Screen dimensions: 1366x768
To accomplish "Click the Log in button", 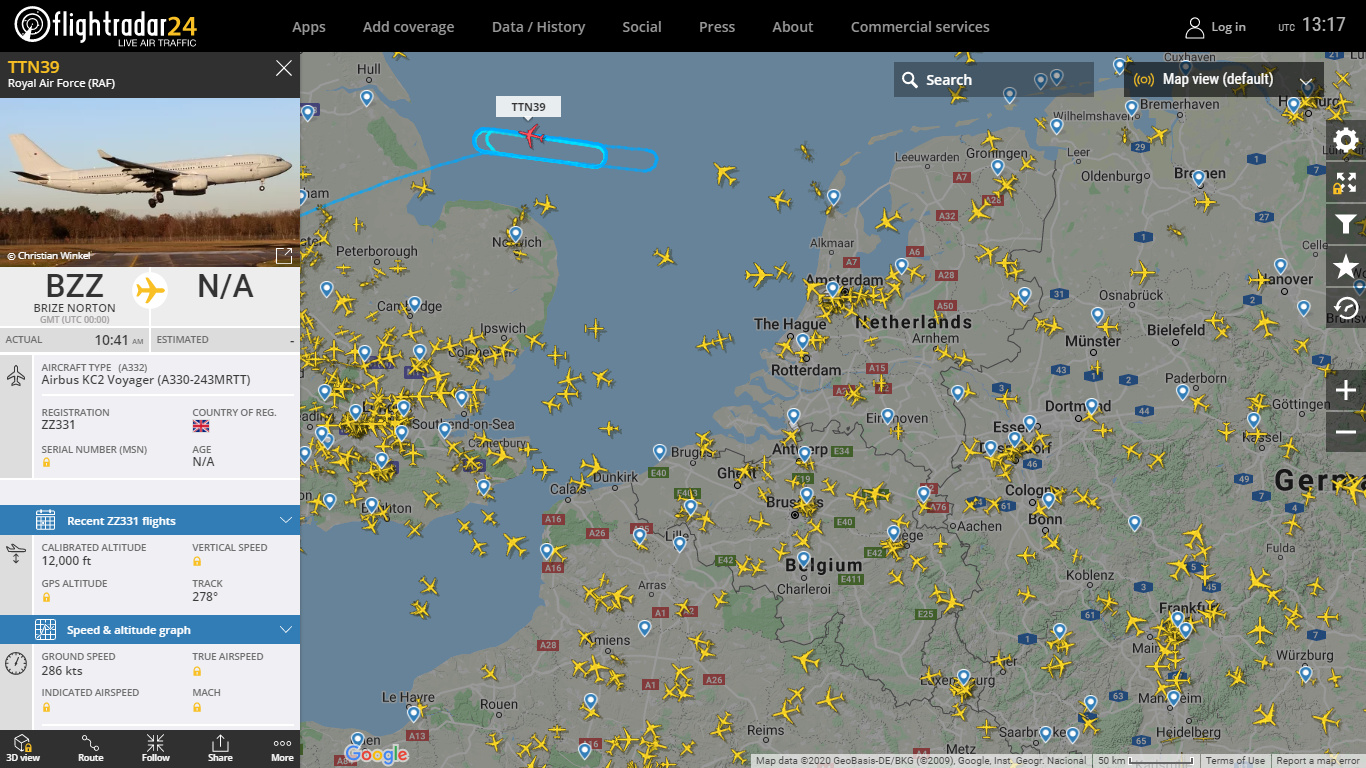I will (1216, 27).
